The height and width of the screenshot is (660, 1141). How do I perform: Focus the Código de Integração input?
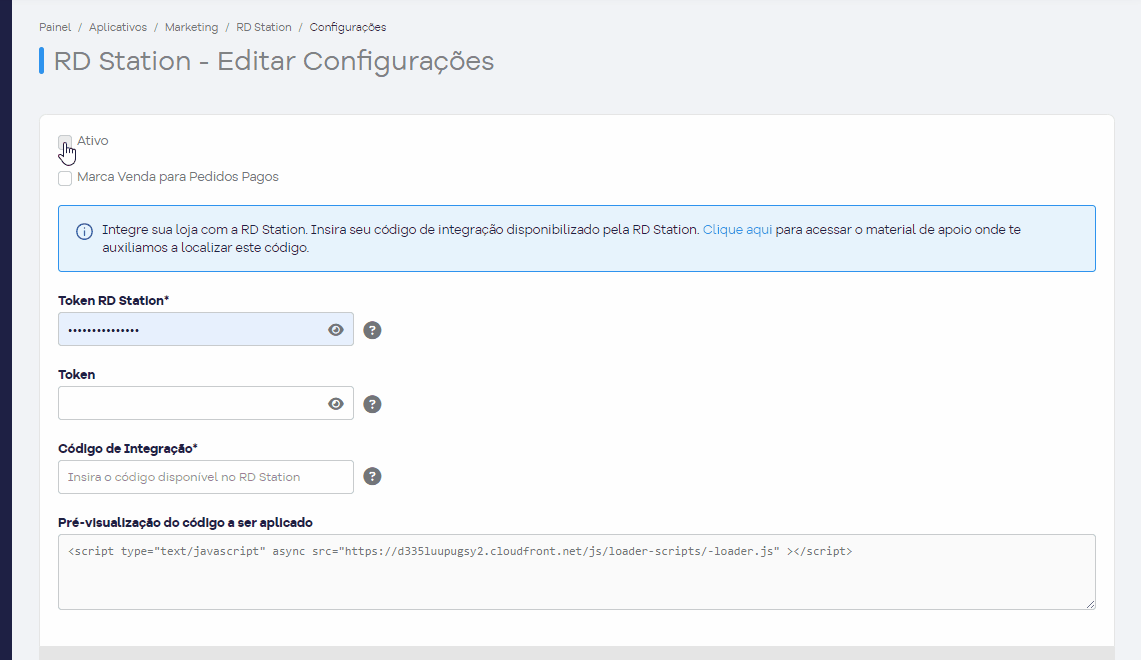(206, 477)
